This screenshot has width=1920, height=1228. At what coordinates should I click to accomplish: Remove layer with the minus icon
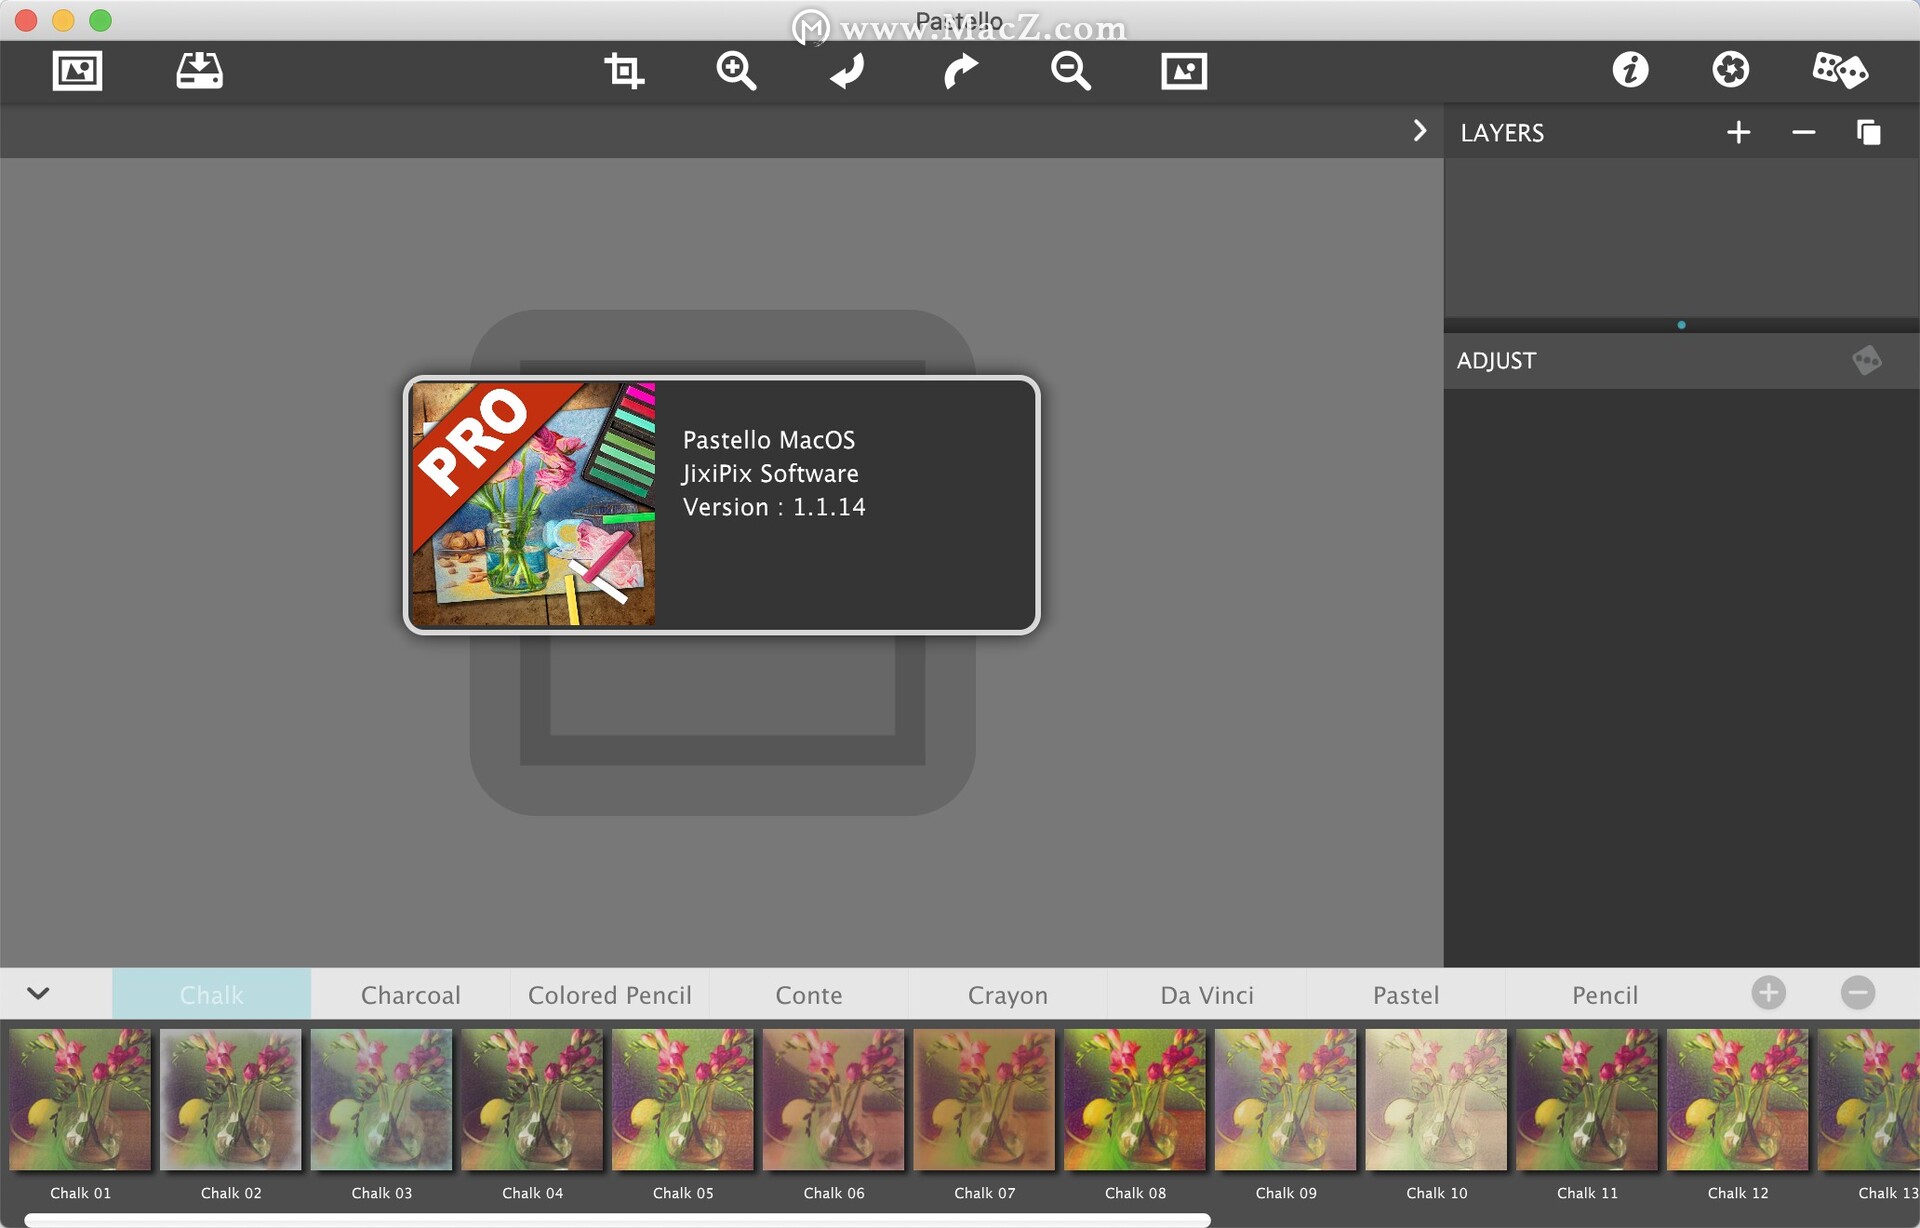click(x=1803, y=132)
